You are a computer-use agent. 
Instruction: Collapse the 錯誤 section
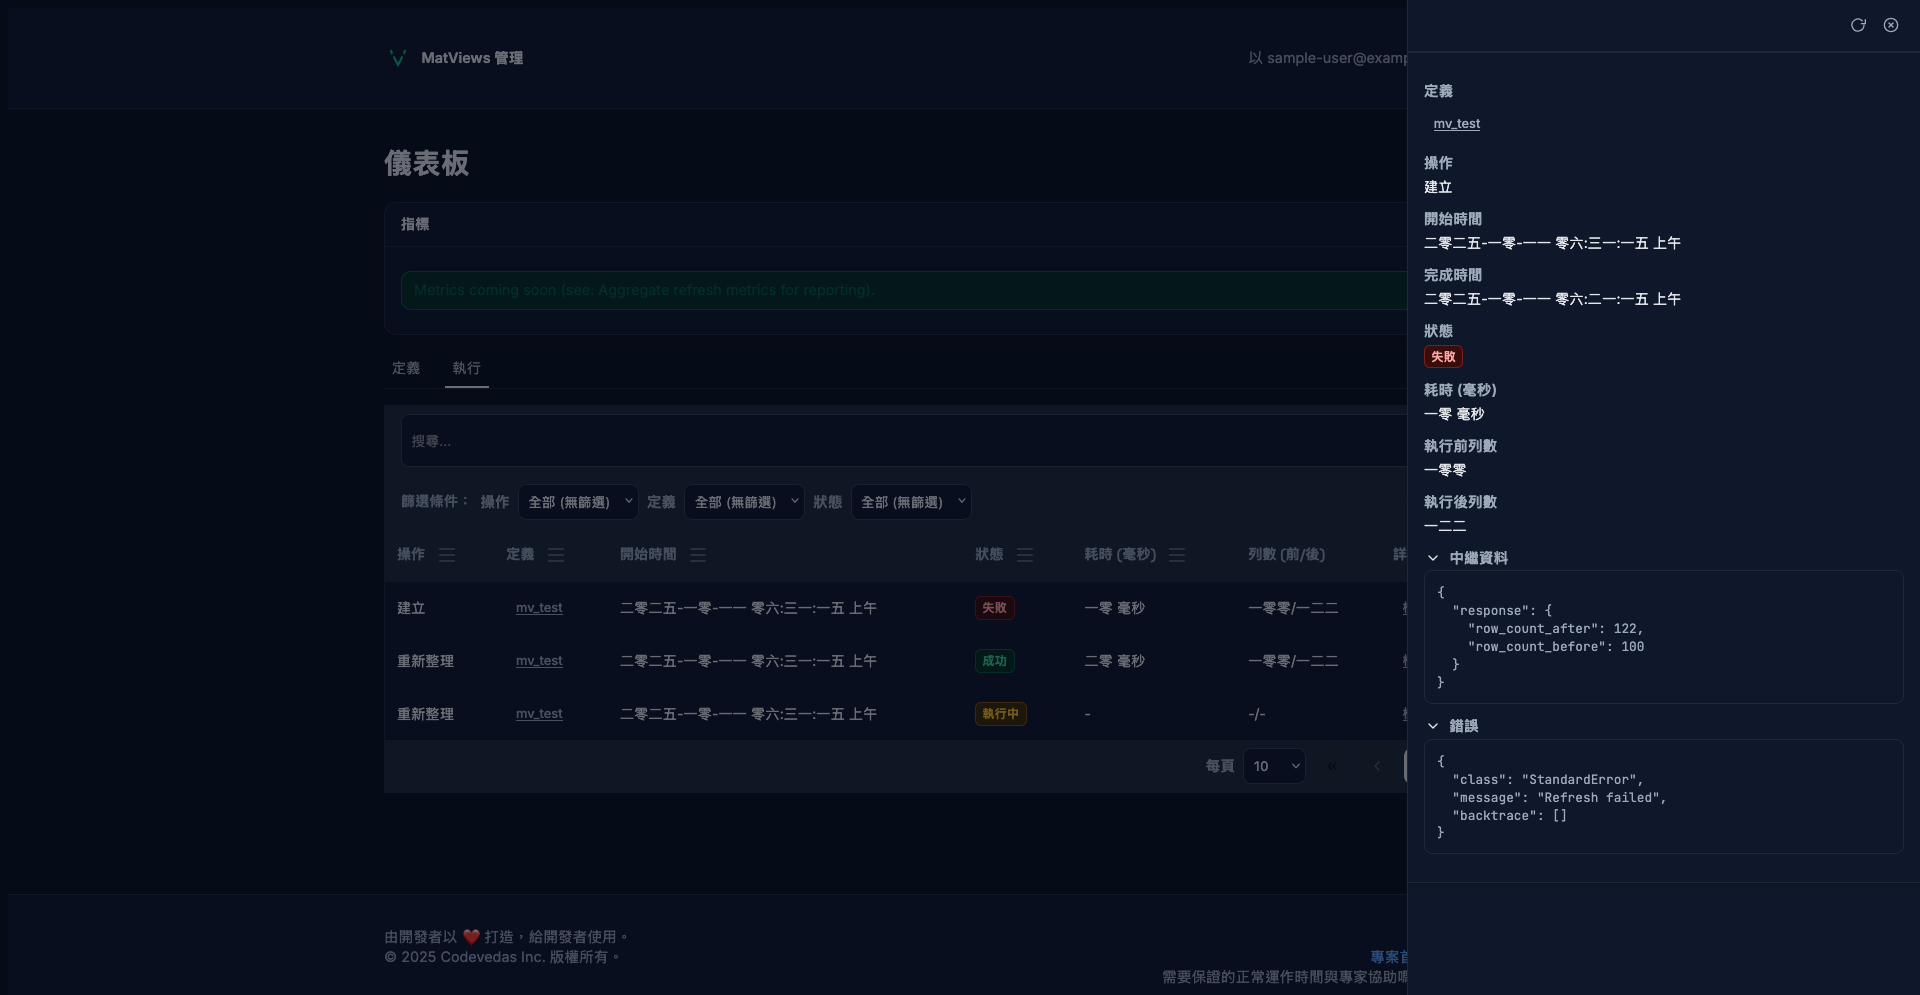(x=1433, y=726)
